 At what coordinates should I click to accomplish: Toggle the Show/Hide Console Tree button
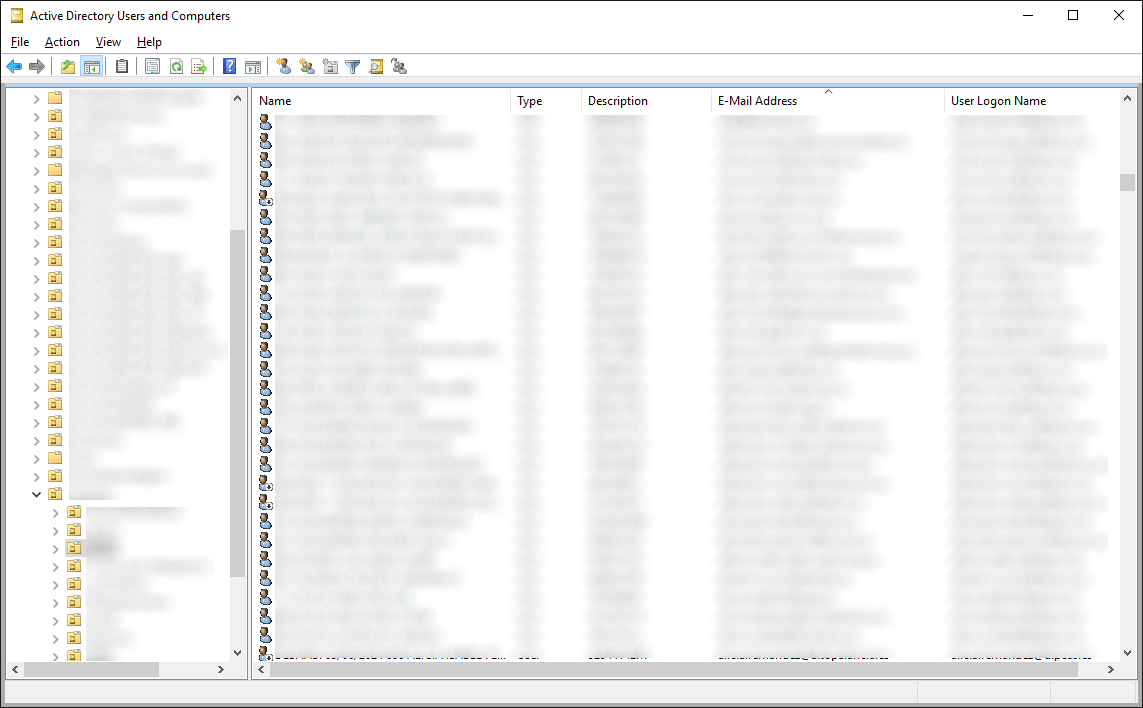point(91,67)
